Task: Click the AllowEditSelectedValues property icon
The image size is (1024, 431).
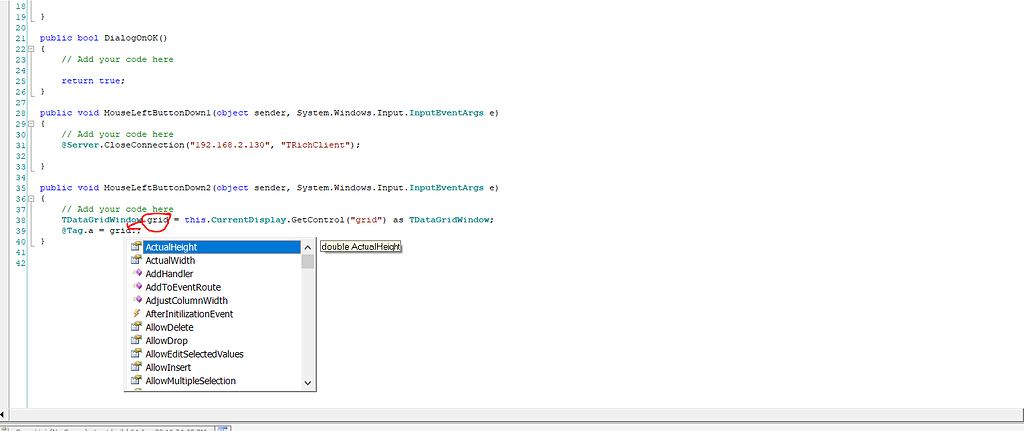Action: pos(136,354)
